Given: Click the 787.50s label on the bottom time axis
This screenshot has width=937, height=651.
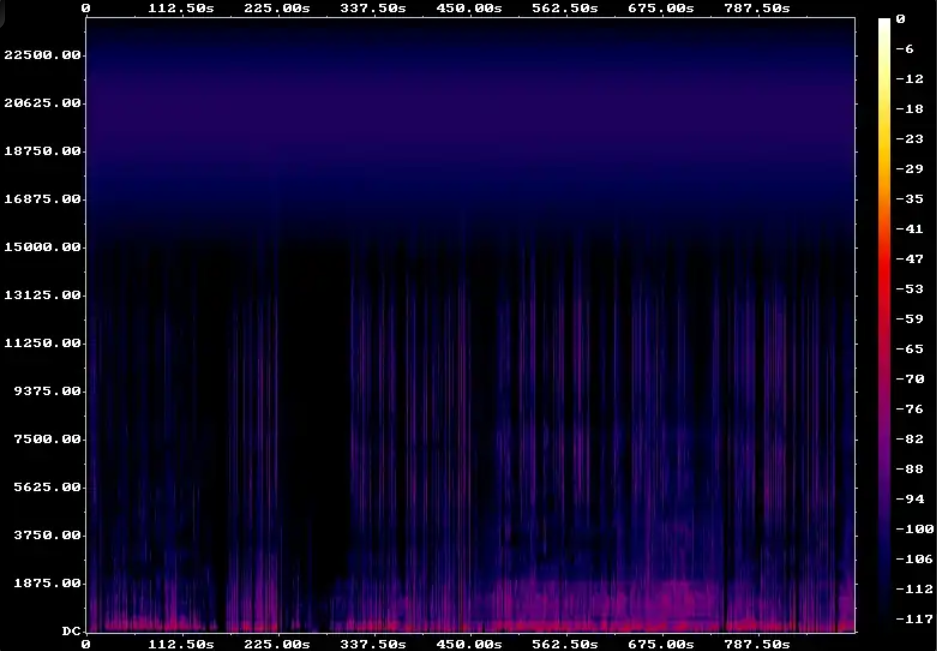Looking at the screenshot, I should 757,644.
